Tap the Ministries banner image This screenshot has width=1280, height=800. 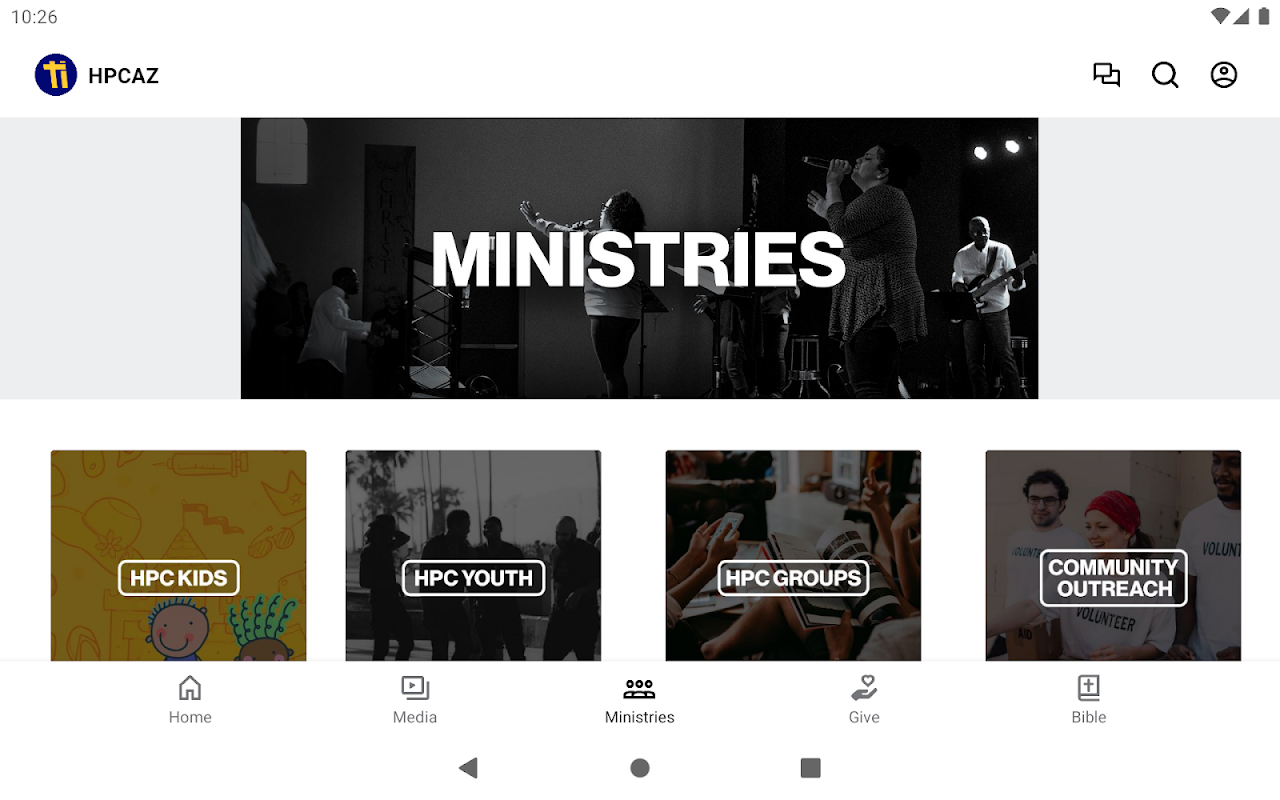[x=640, y=259]
